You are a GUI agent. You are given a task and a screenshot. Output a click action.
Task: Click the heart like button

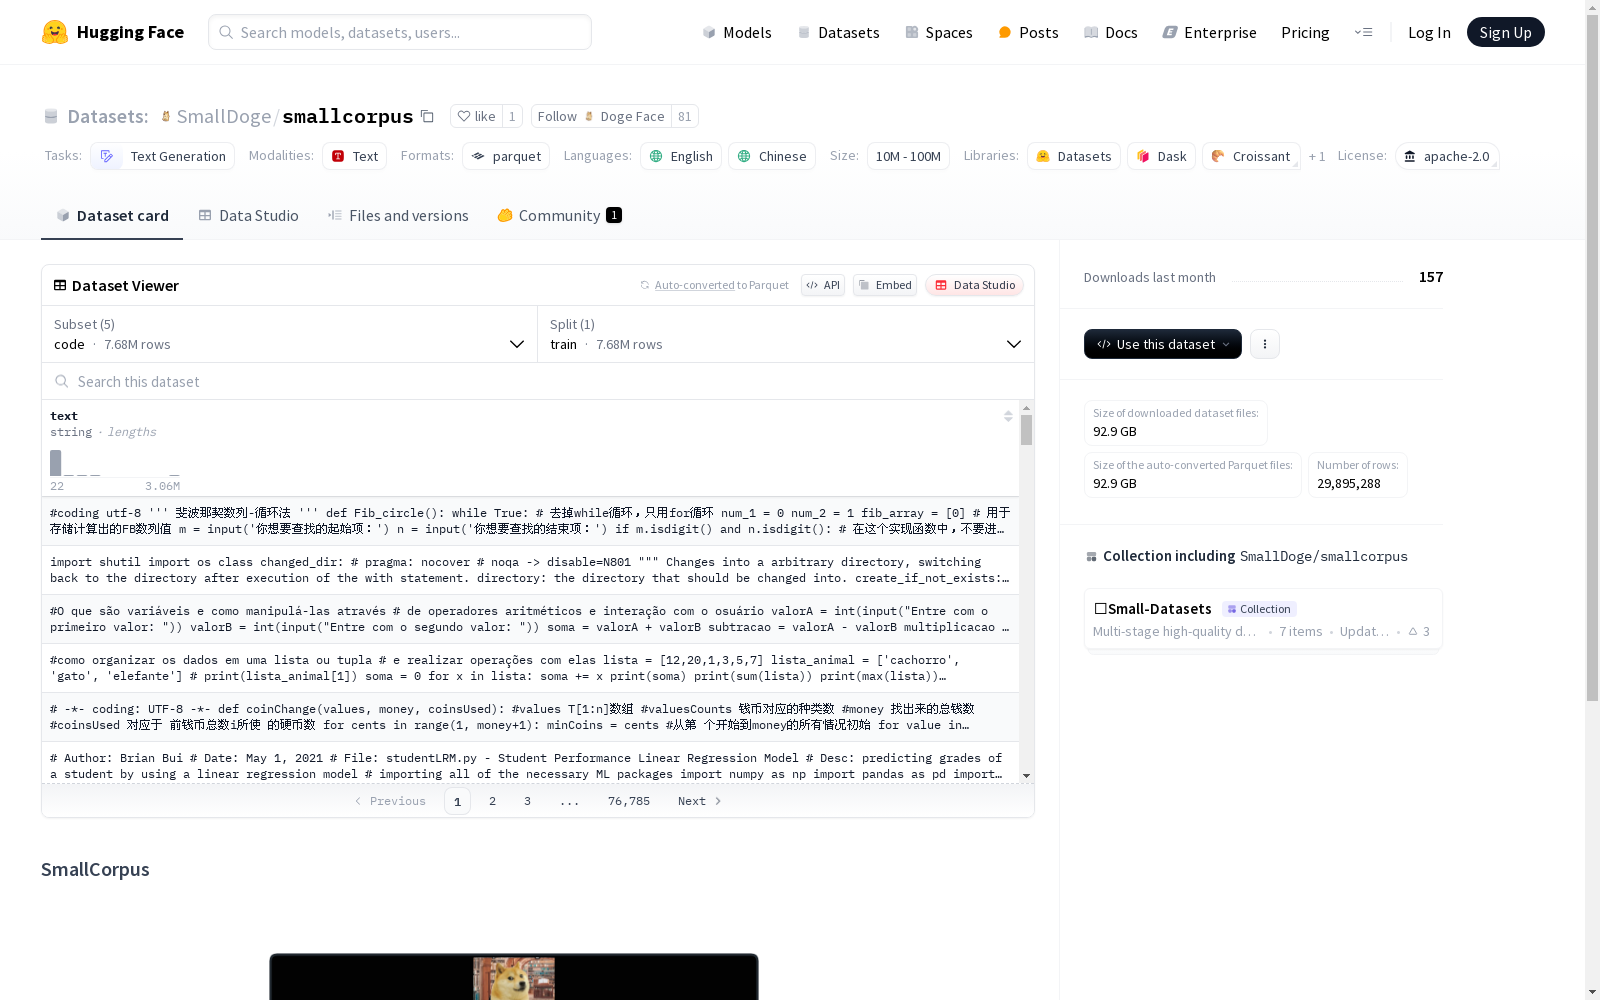(x=476, y=116)
